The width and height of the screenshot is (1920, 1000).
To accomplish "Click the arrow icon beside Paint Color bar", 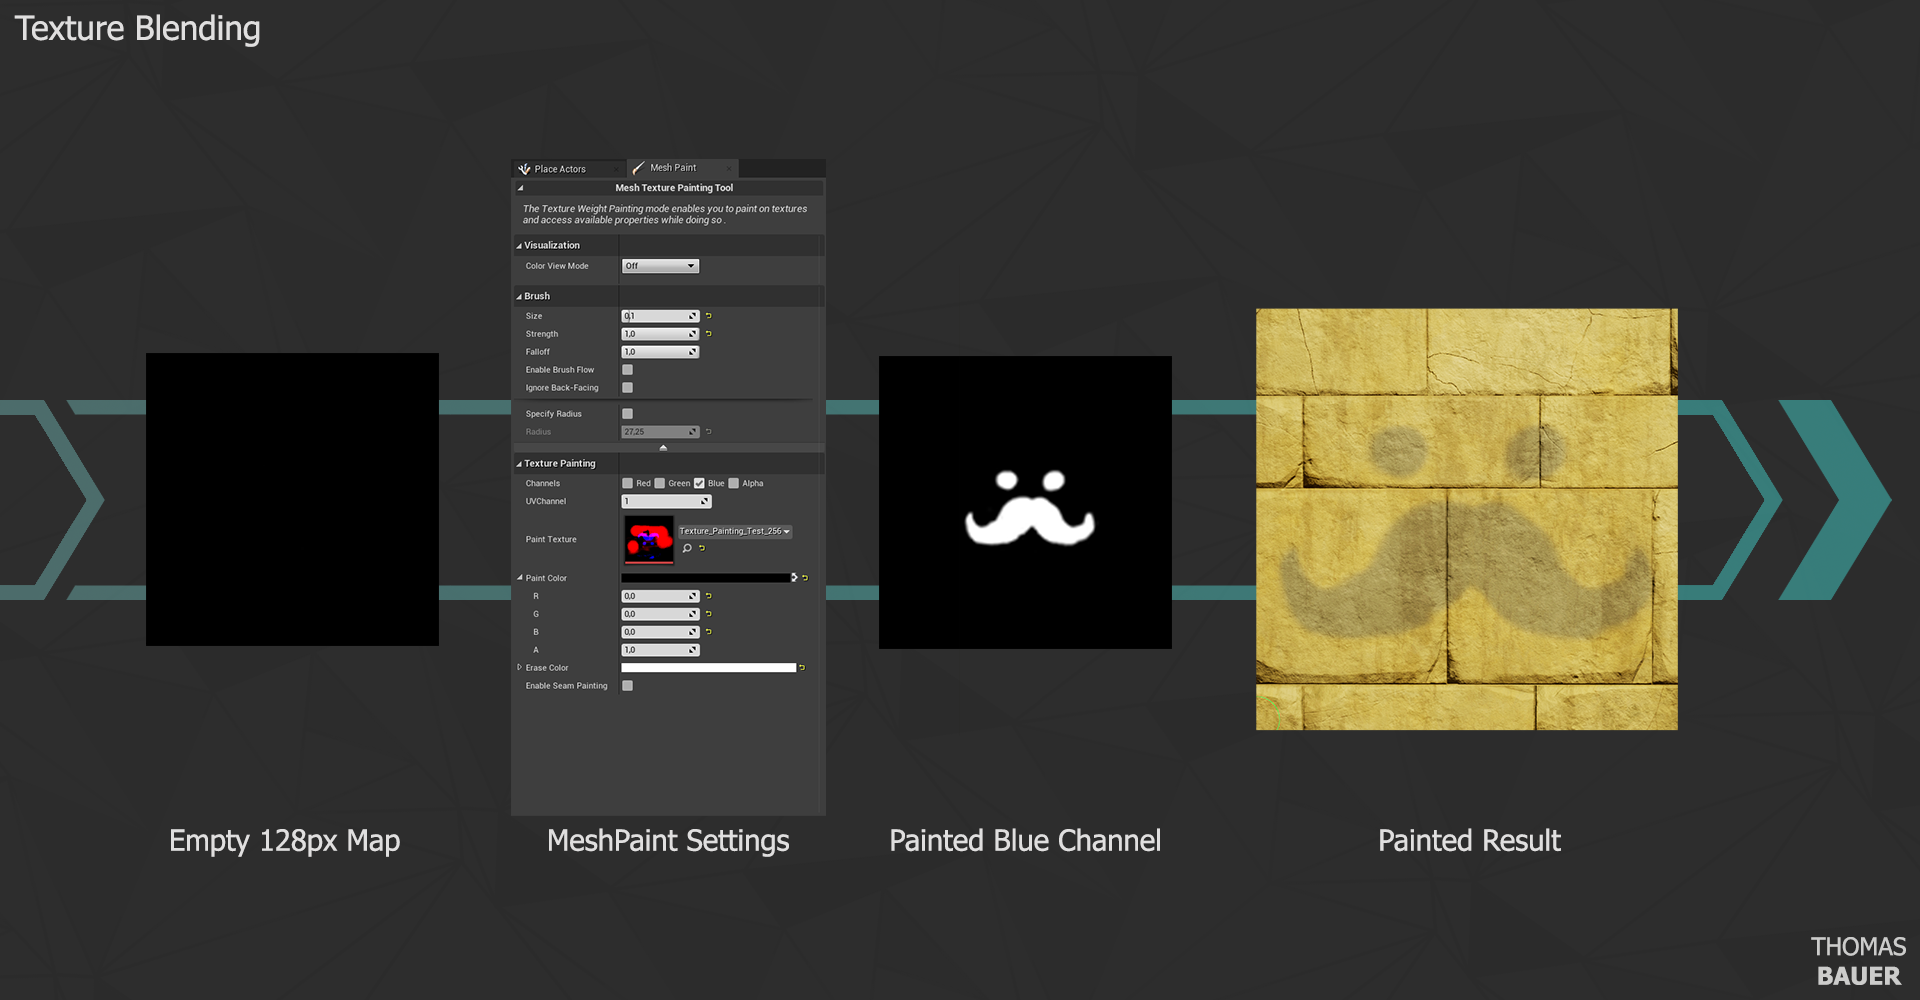I will pyautogui.click(x=794, y=578).
